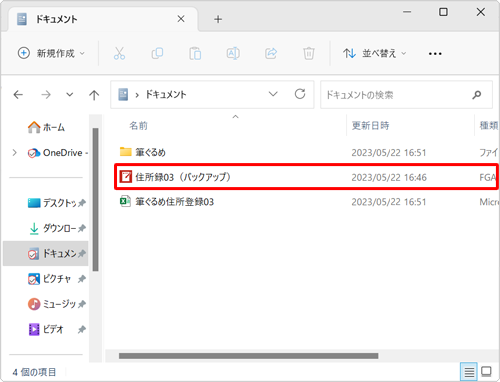Maximize the Explorer window

coord(443,12)
